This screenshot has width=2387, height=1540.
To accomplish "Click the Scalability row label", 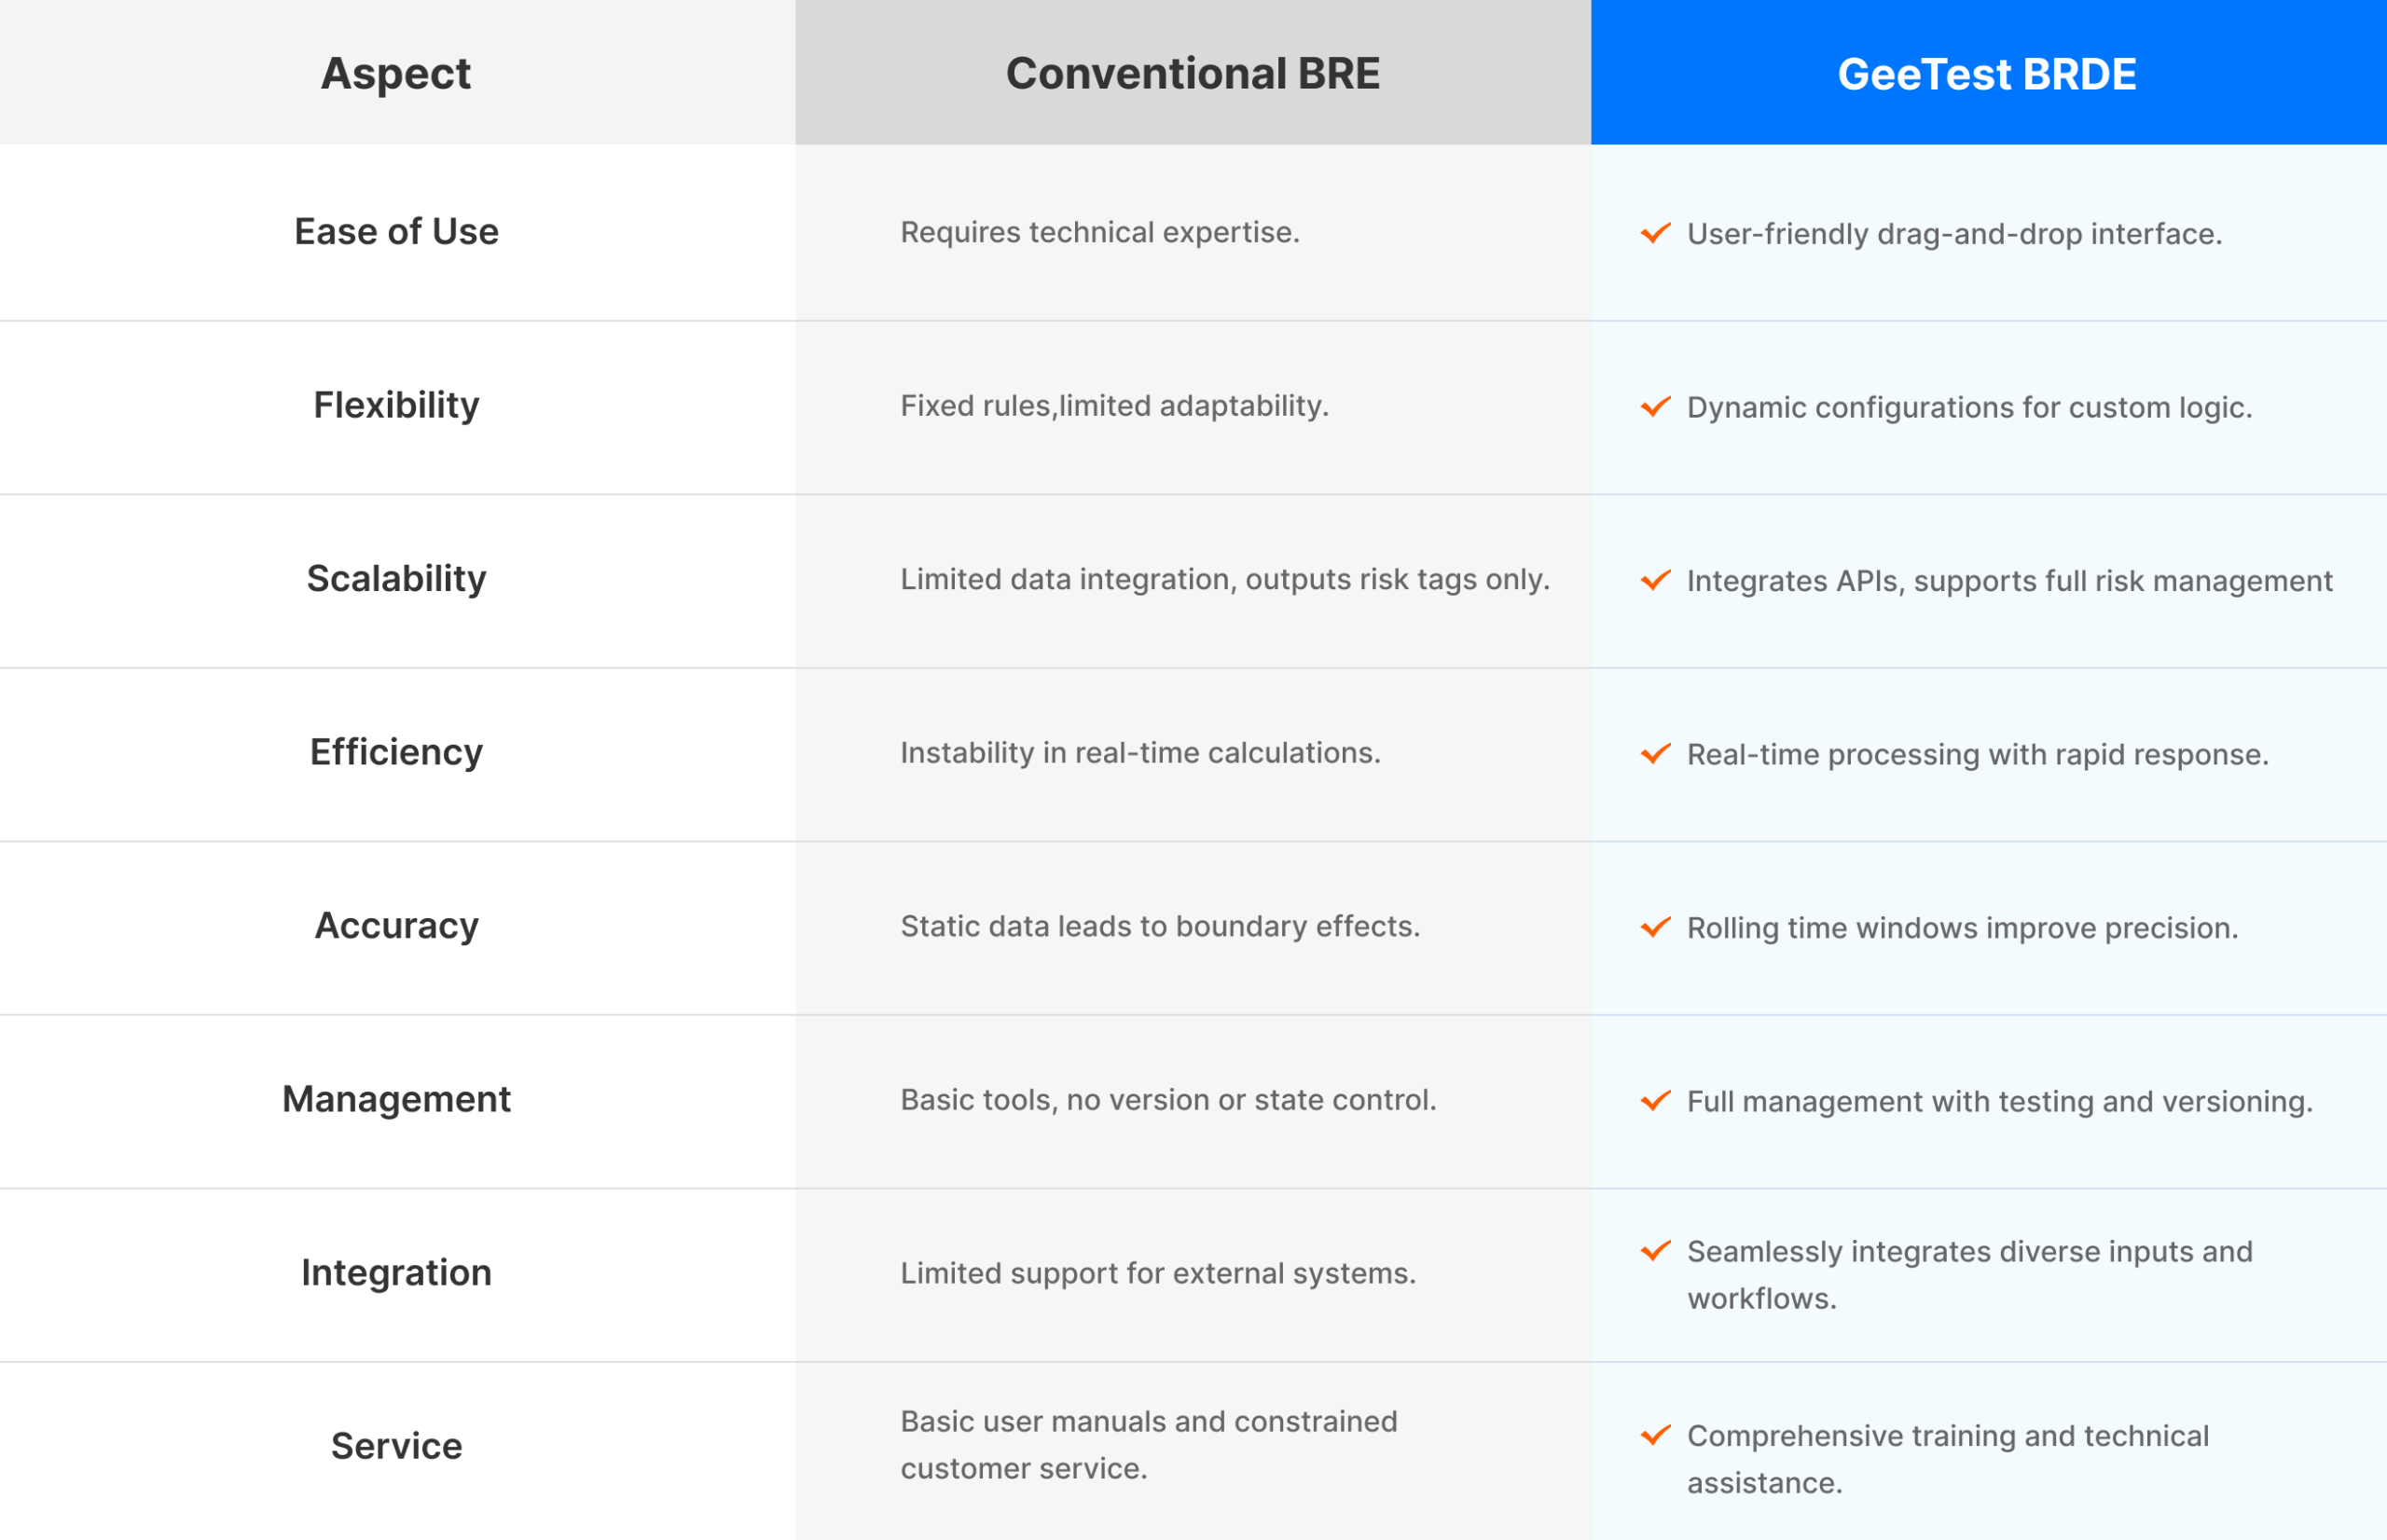I will click(396, 579).
